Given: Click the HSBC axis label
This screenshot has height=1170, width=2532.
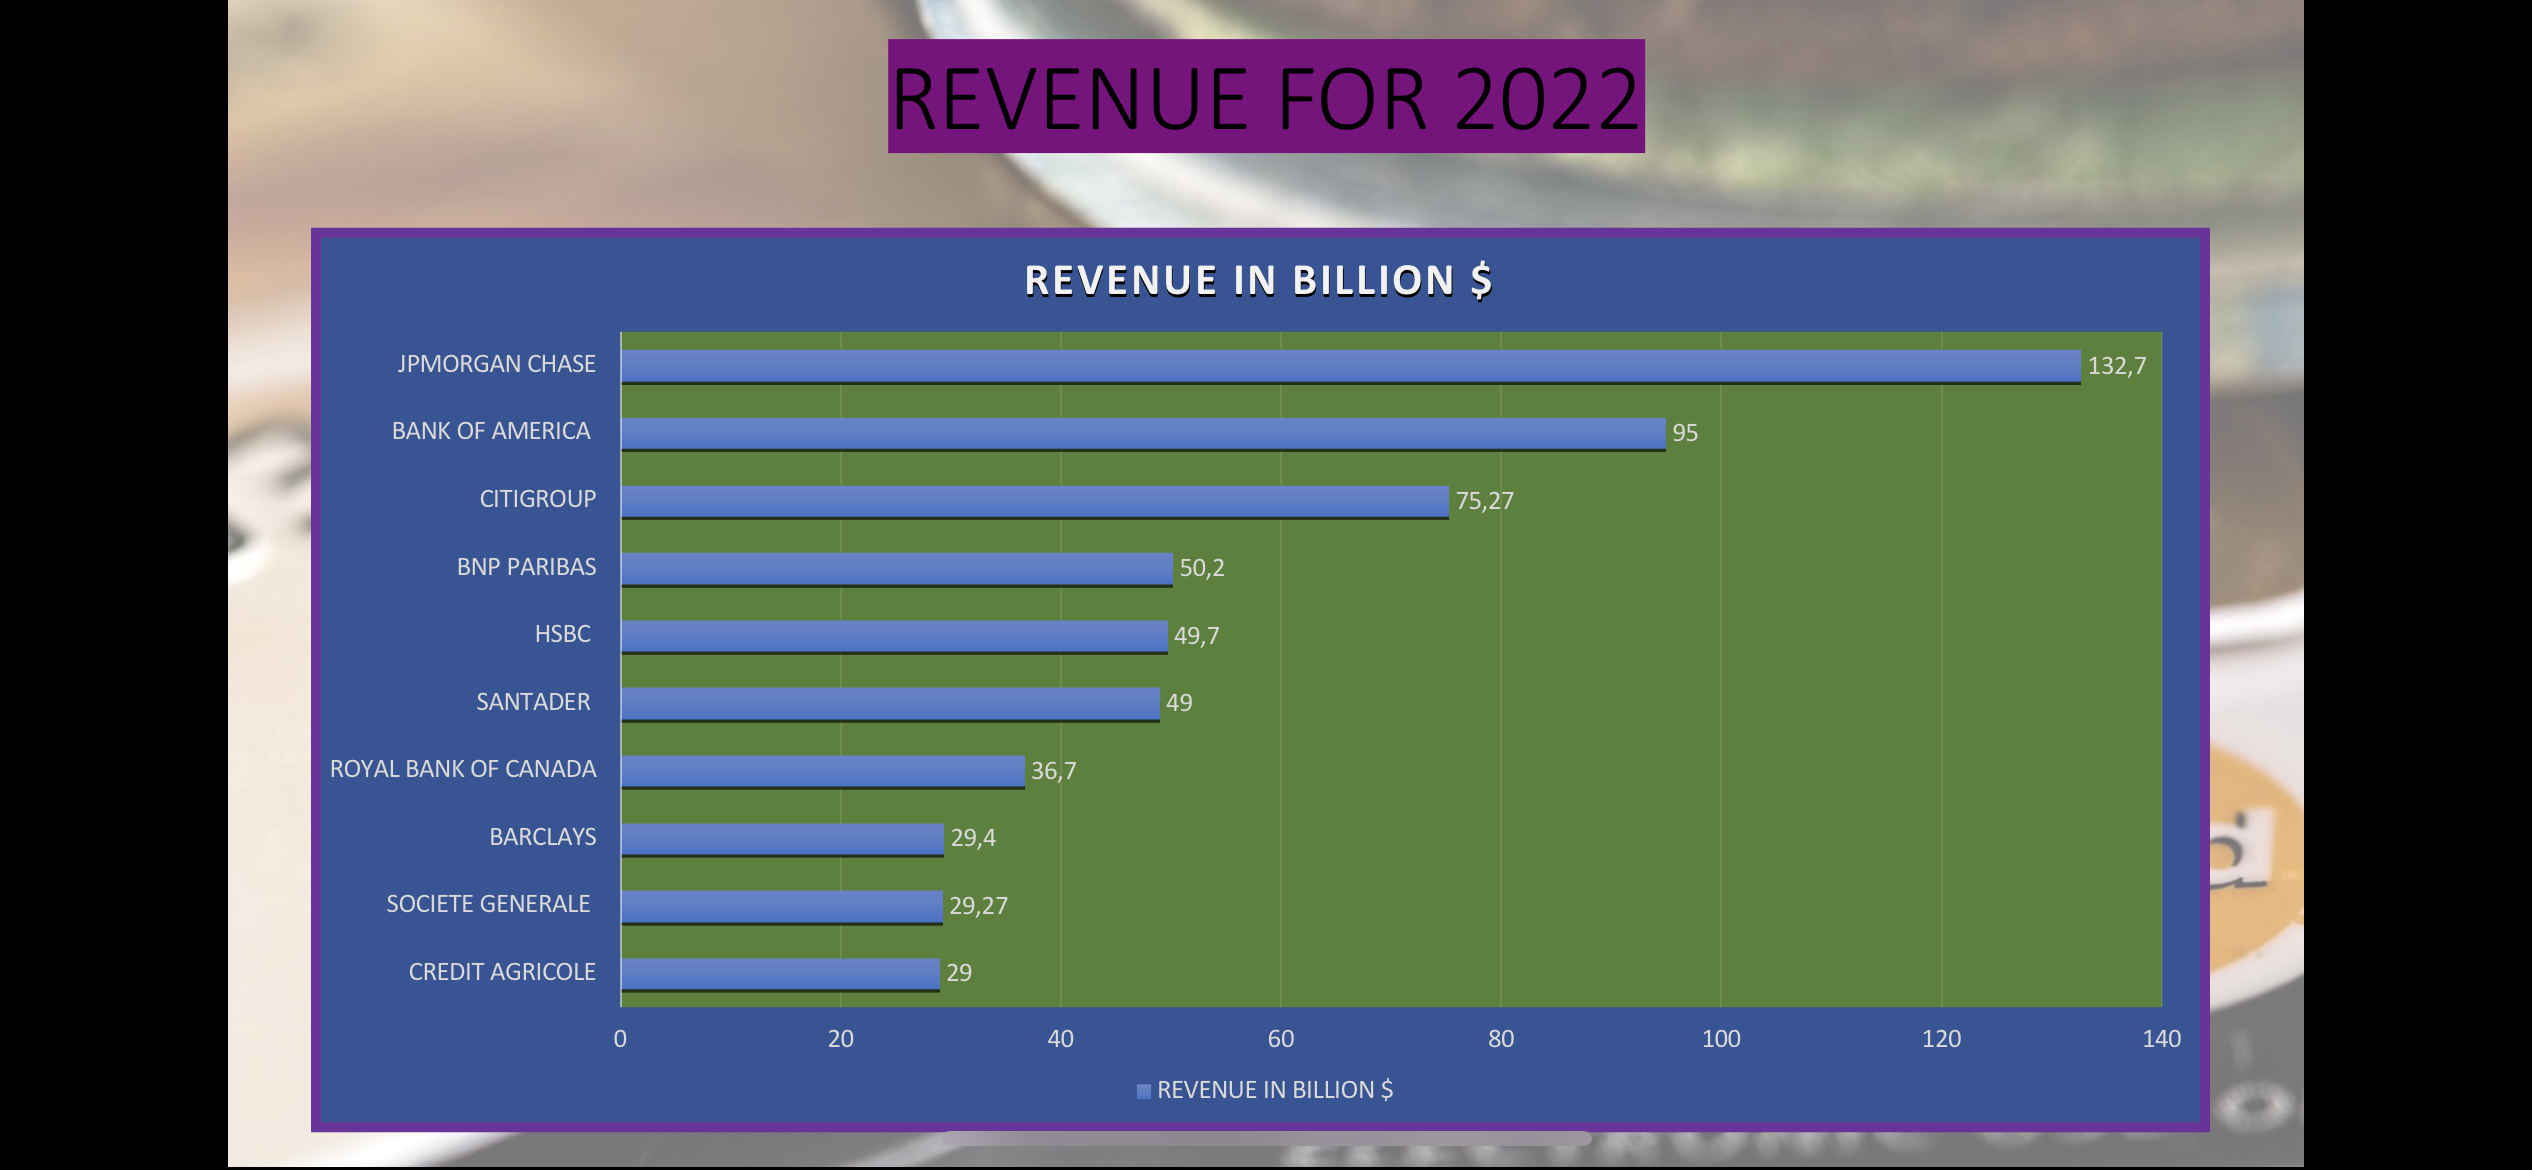Looking at the screenshot, I should 563,634.
